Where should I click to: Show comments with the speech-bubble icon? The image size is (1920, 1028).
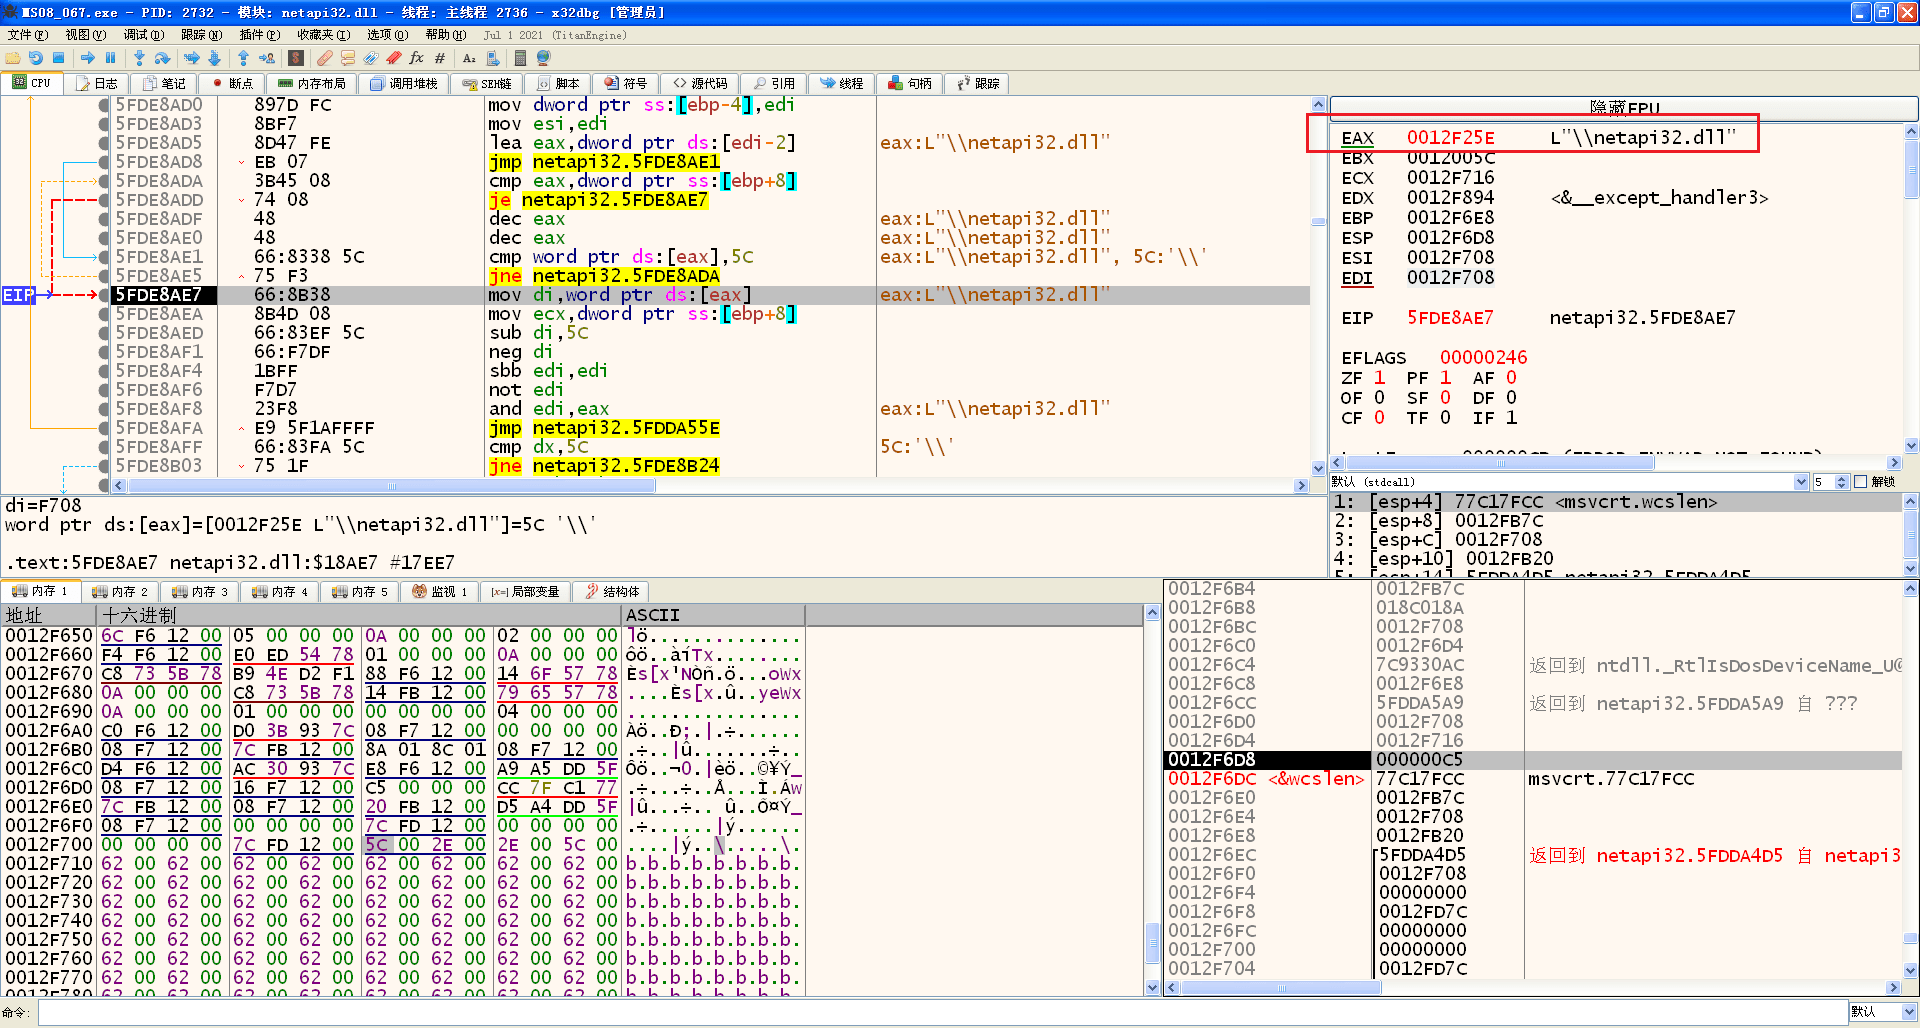348,58
